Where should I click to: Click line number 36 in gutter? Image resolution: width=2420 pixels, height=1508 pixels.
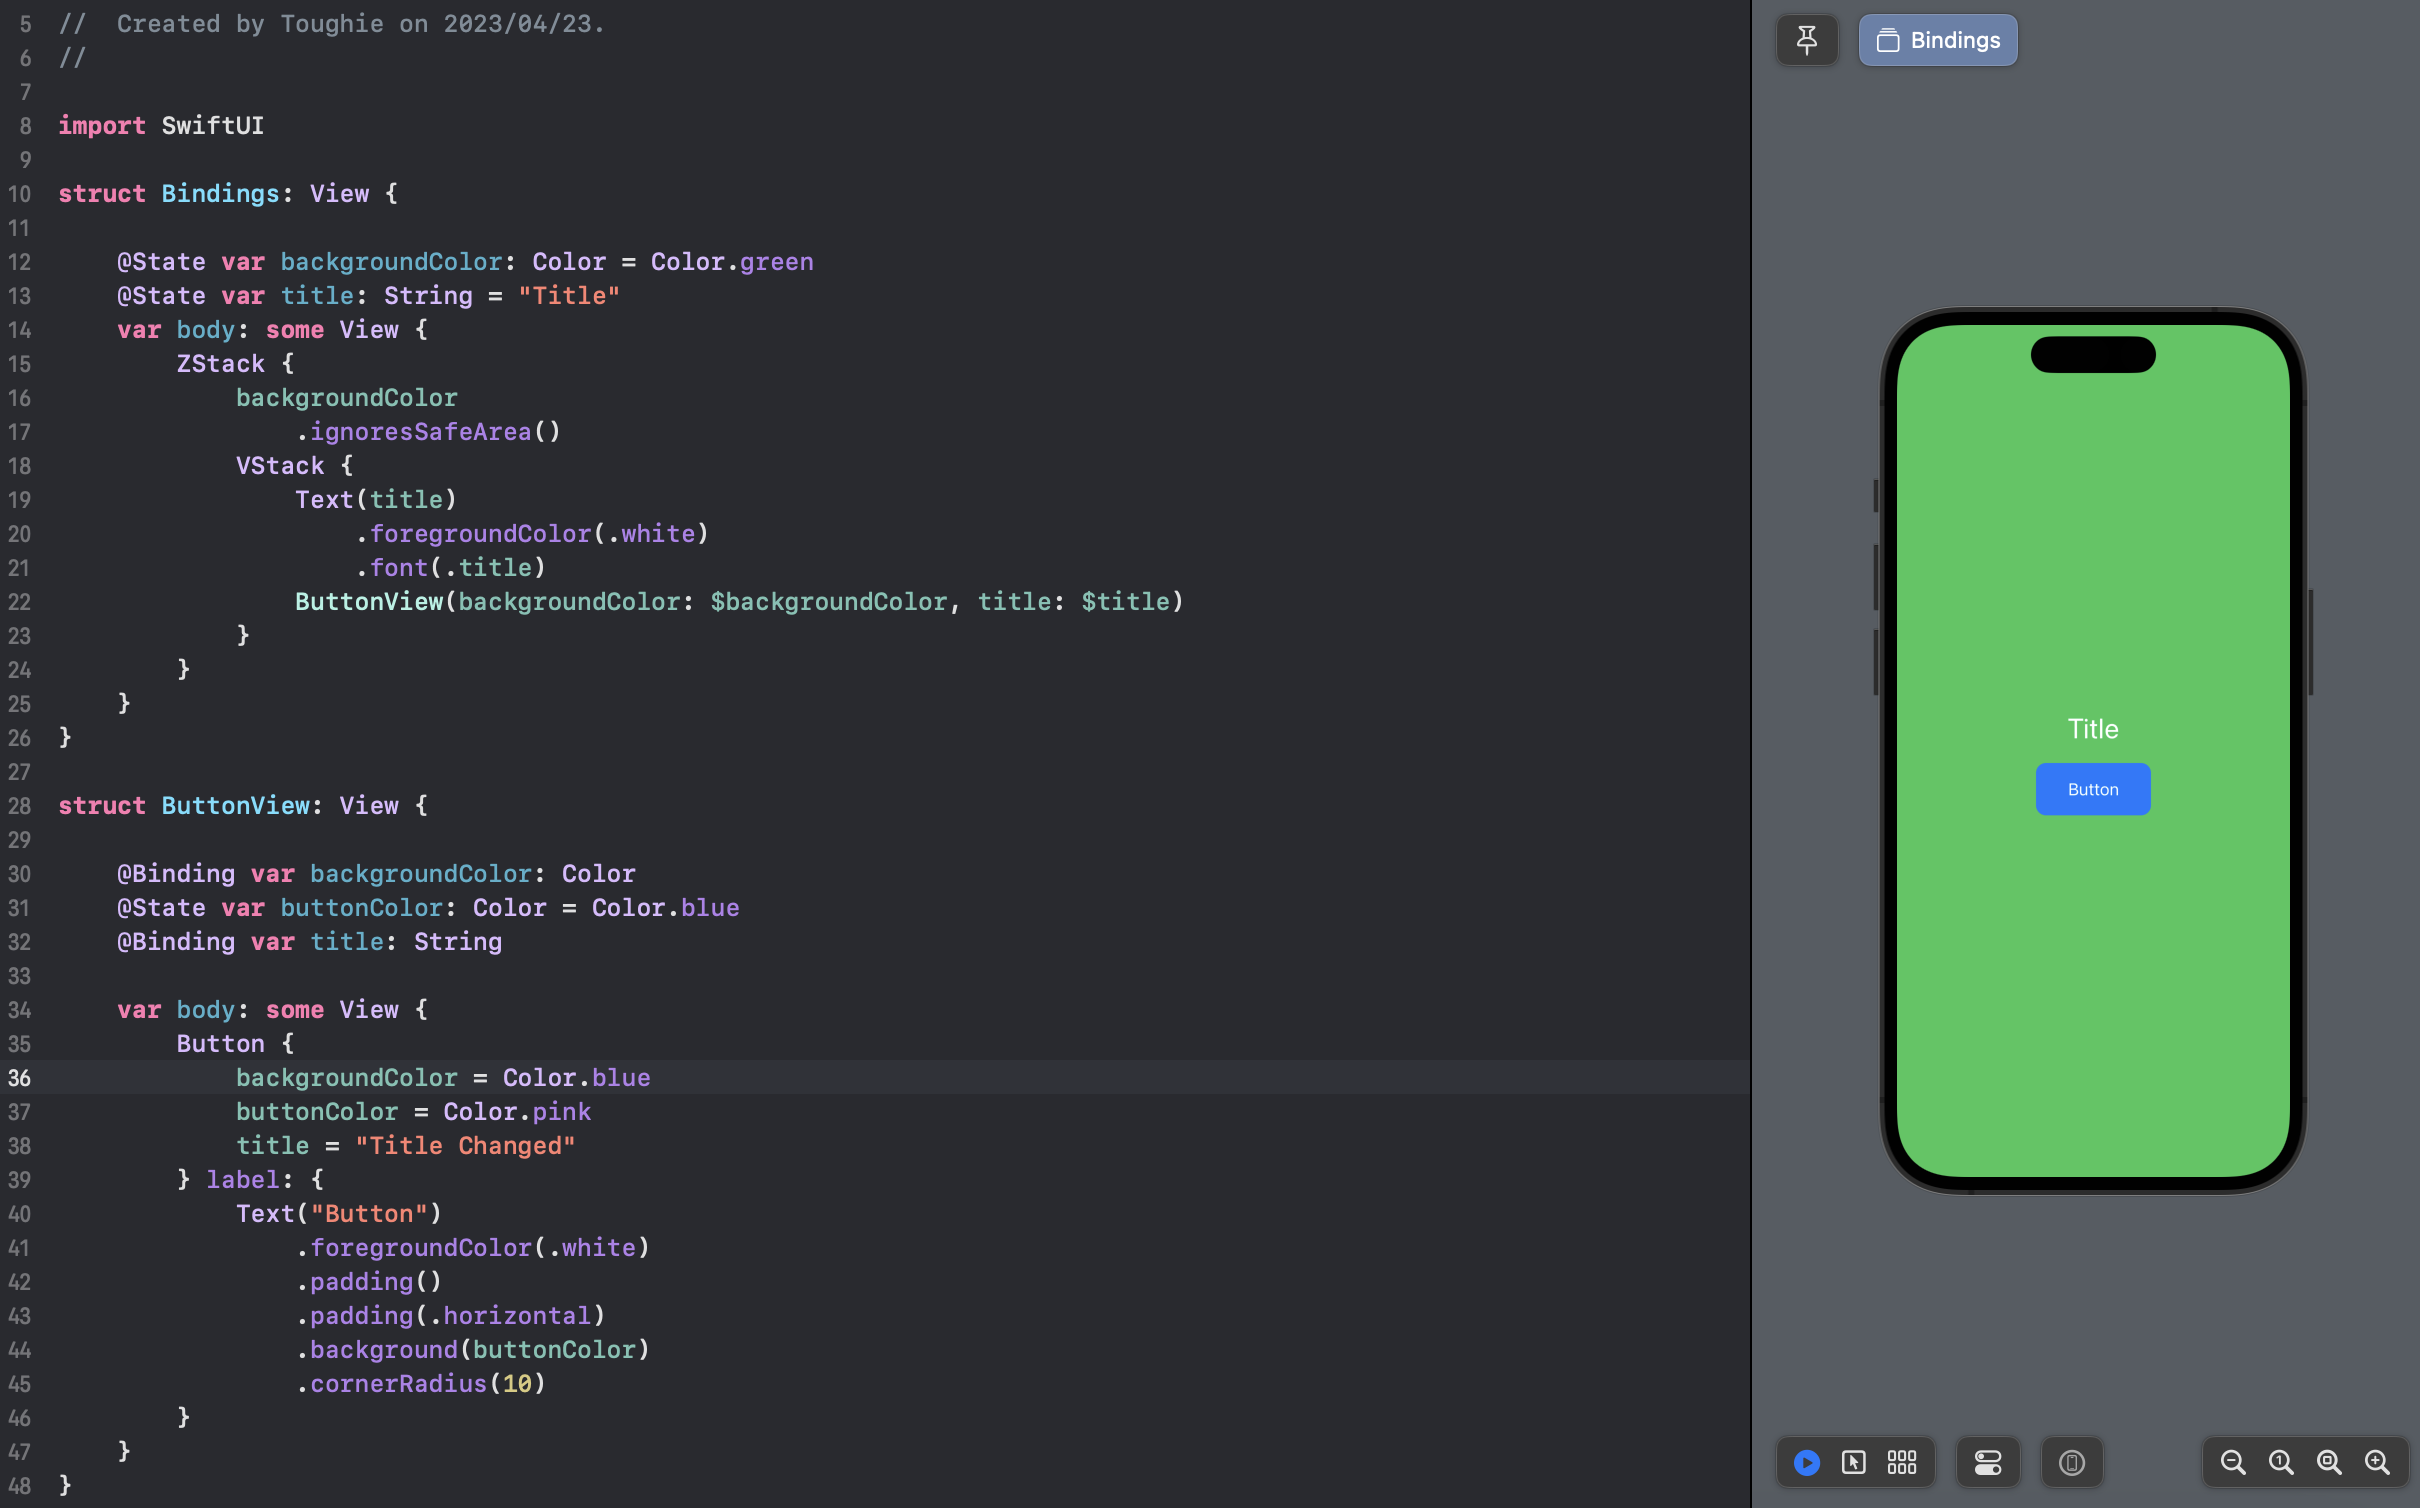tap(20, 1078)
